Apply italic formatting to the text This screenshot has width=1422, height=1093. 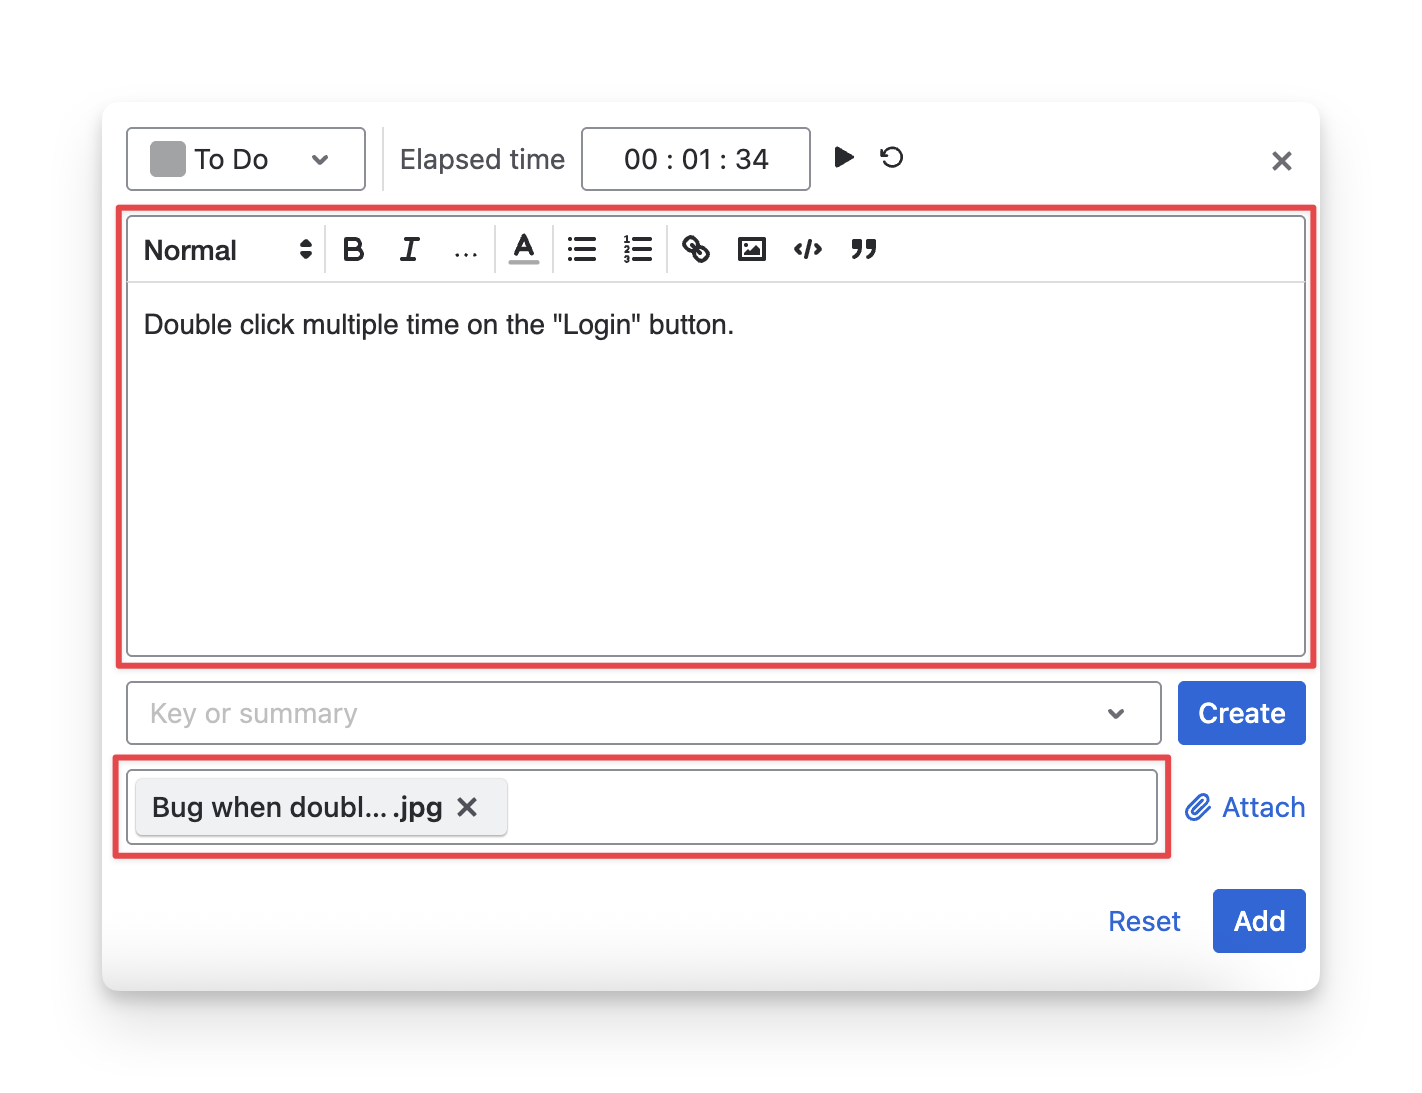pyautogui.click(x=409, y=250)
